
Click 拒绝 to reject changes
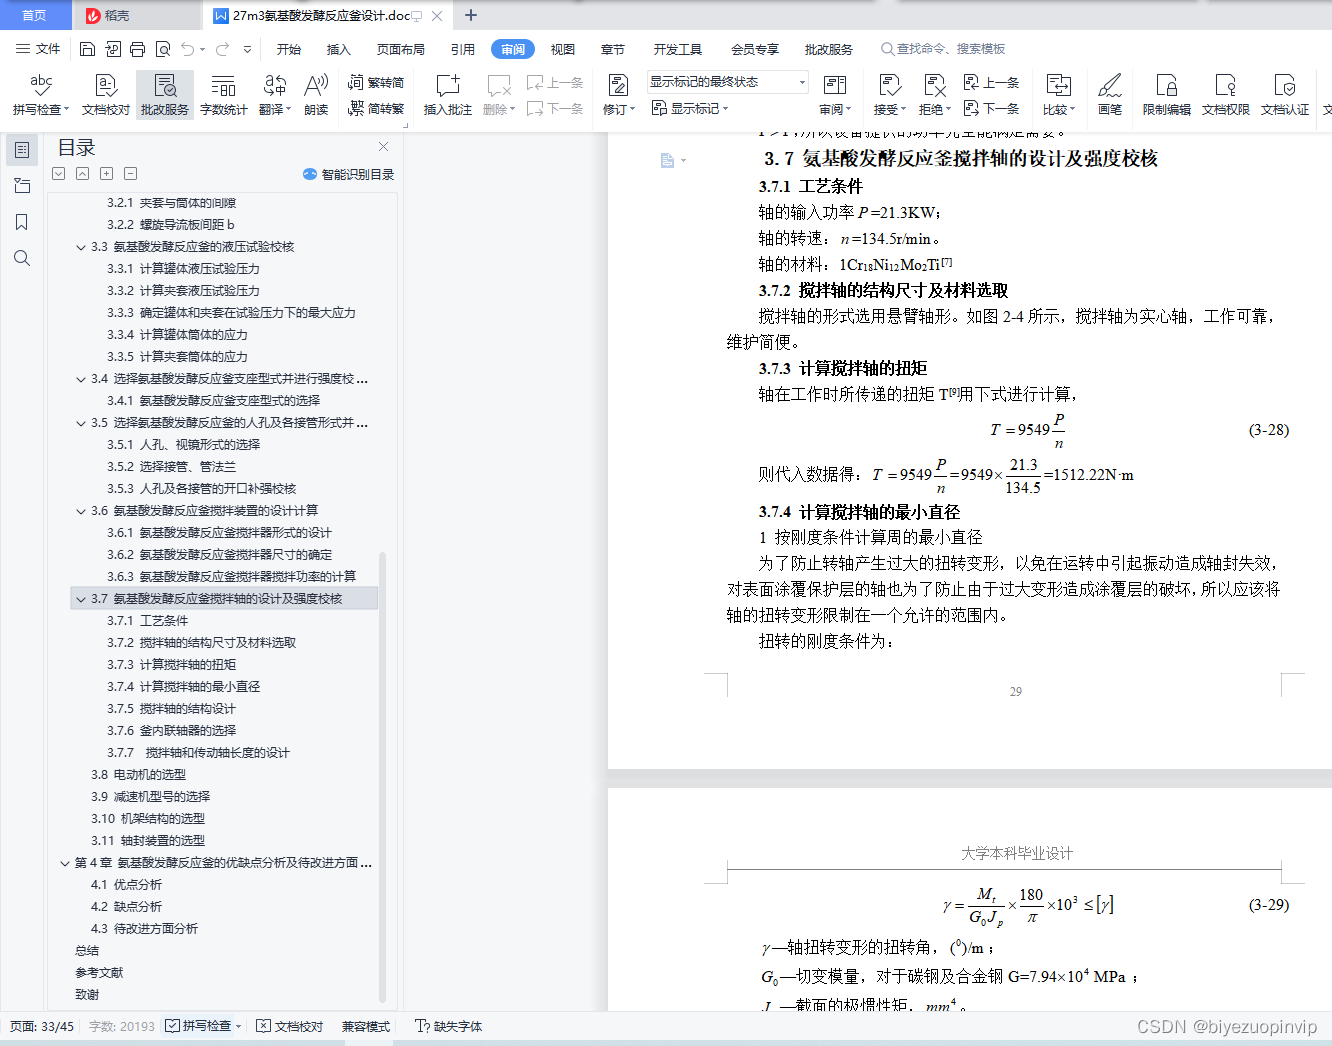pos(934,94)
